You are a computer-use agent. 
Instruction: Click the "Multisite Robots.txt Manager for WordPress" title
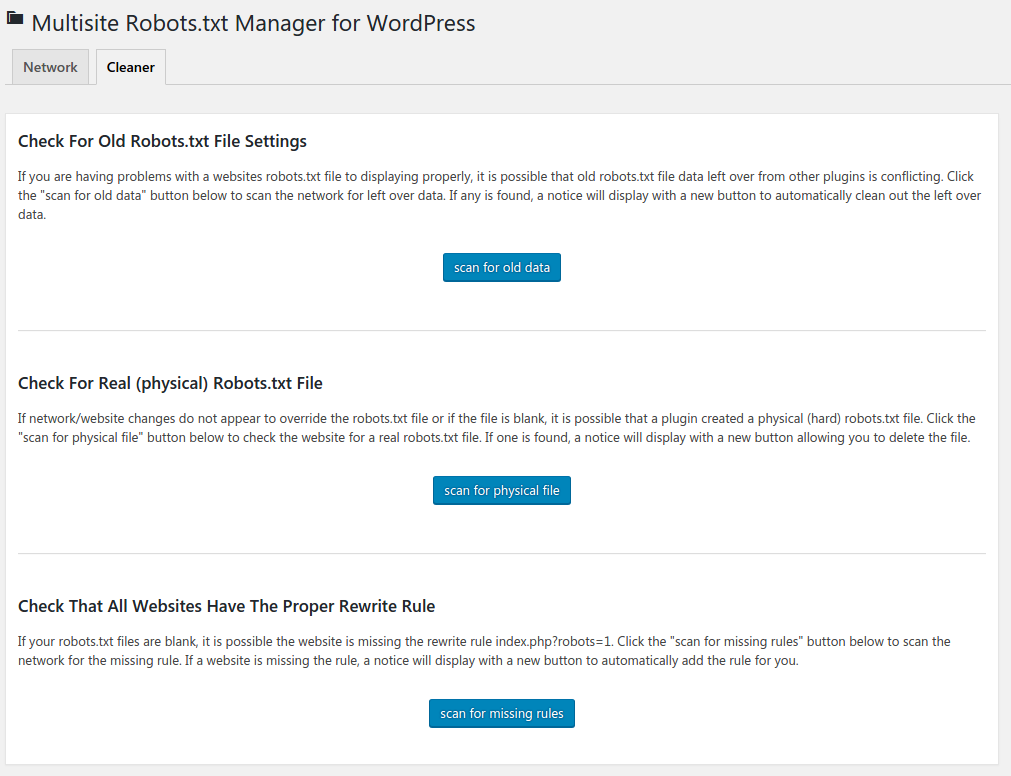tap(253, 22)
